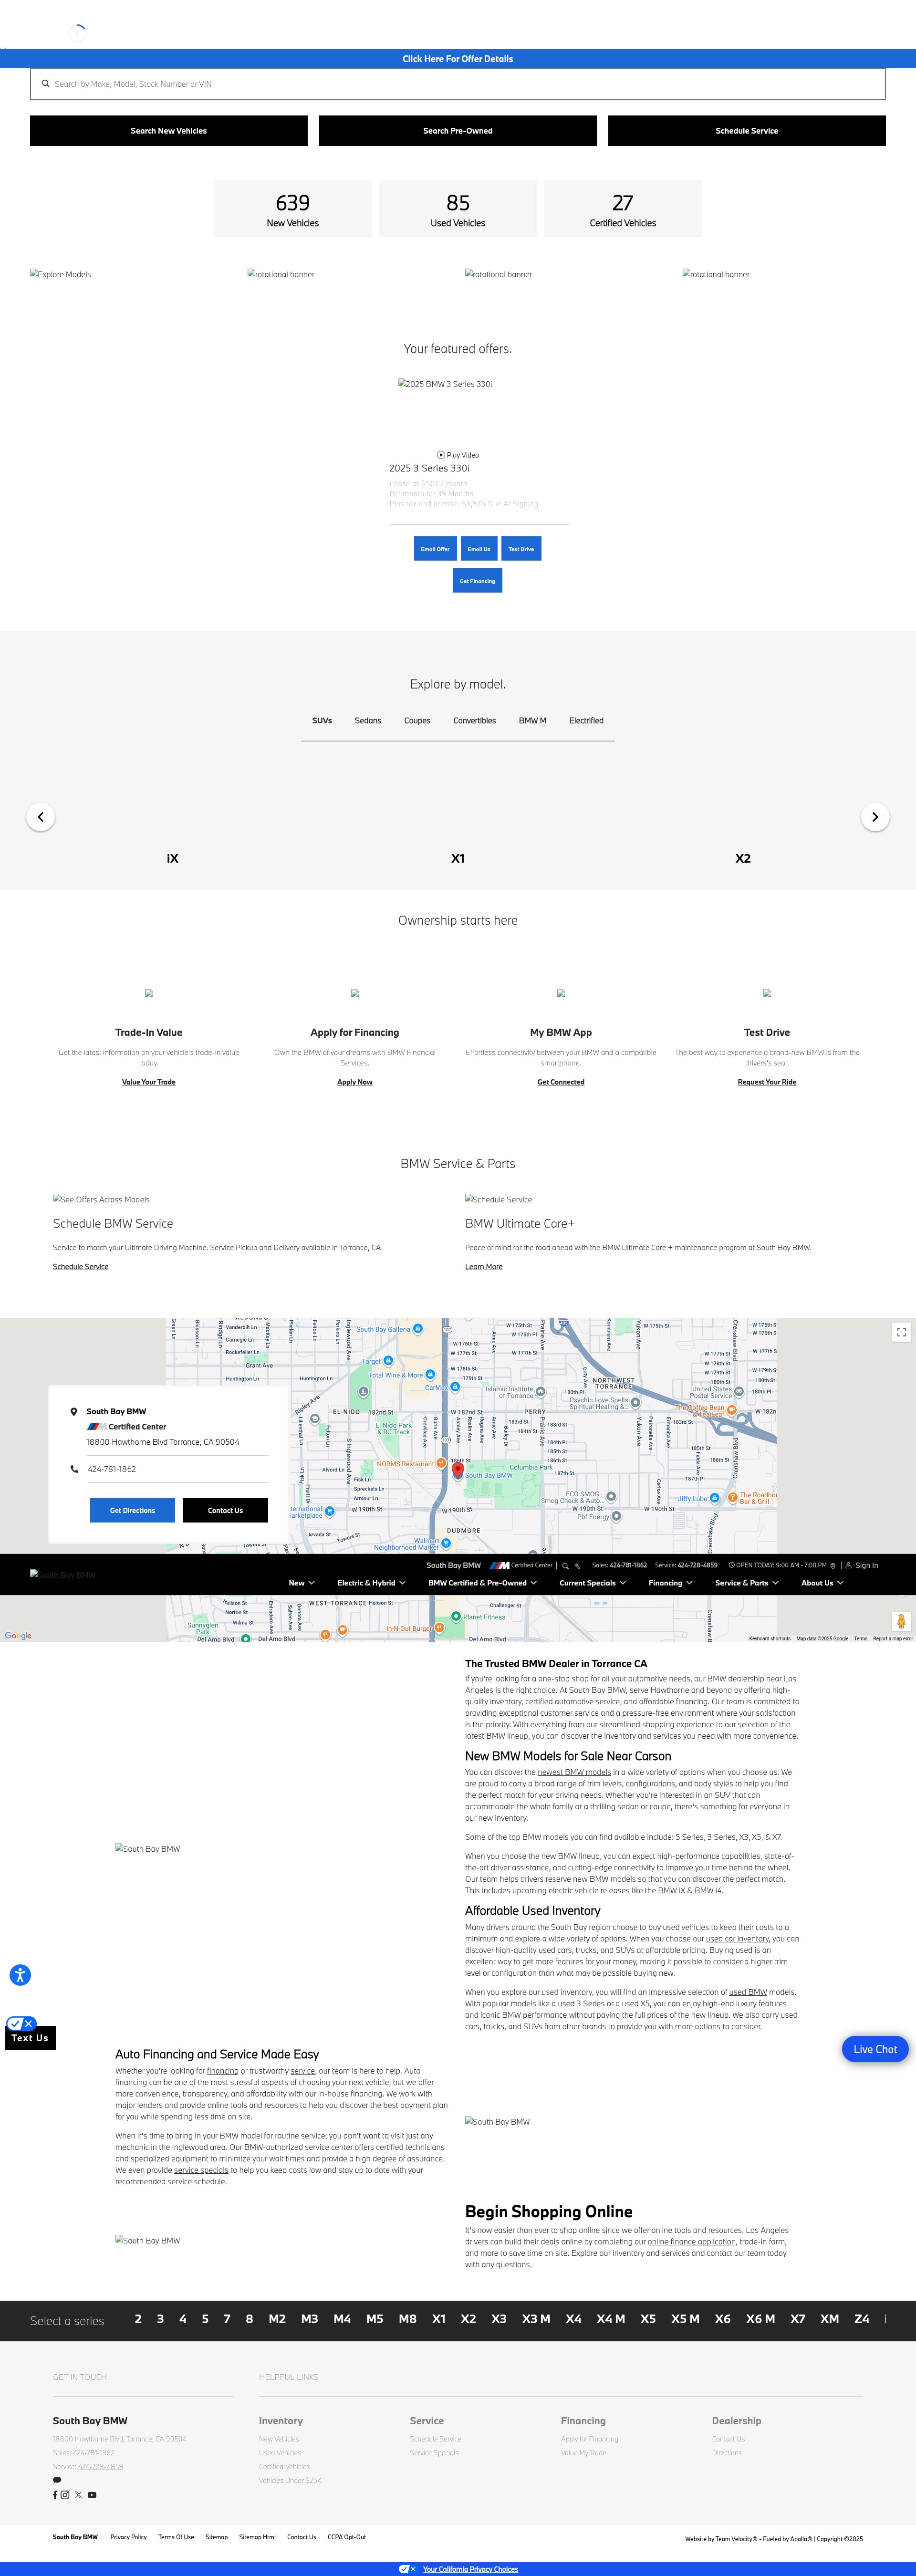Select the Convertibles tab
The height and width of the screenshot is (2576, 916).
474,721
